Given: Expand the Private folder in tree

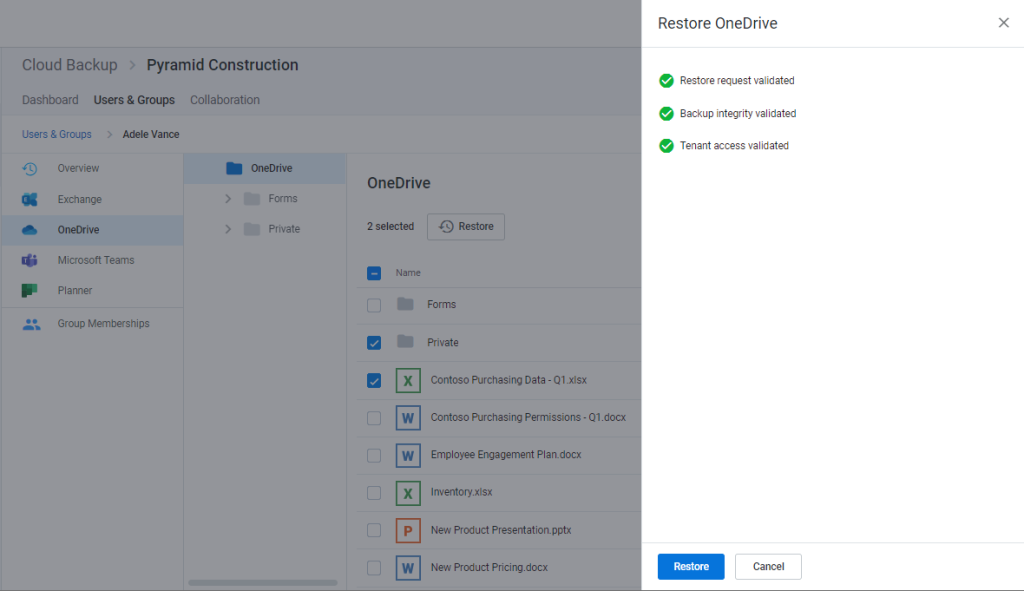Looking at the screenshot, I should [x=228, y=229].
